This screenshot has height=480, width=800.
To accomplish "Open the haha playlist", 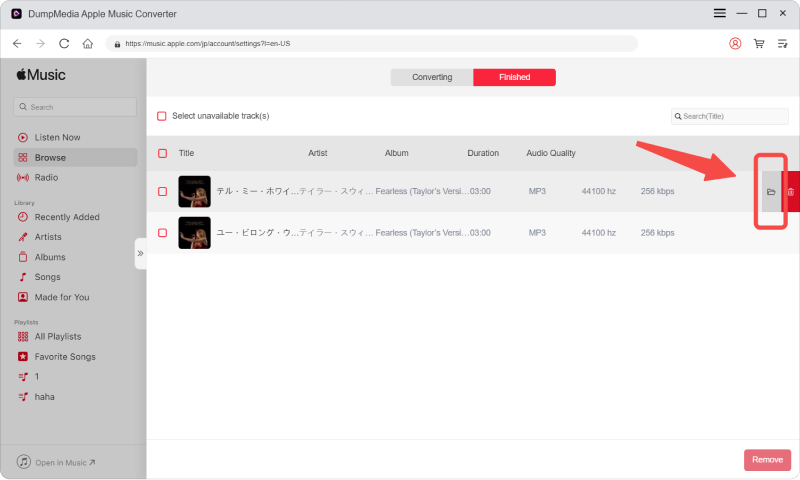I will pyautogui.click(x=75, y=397).
